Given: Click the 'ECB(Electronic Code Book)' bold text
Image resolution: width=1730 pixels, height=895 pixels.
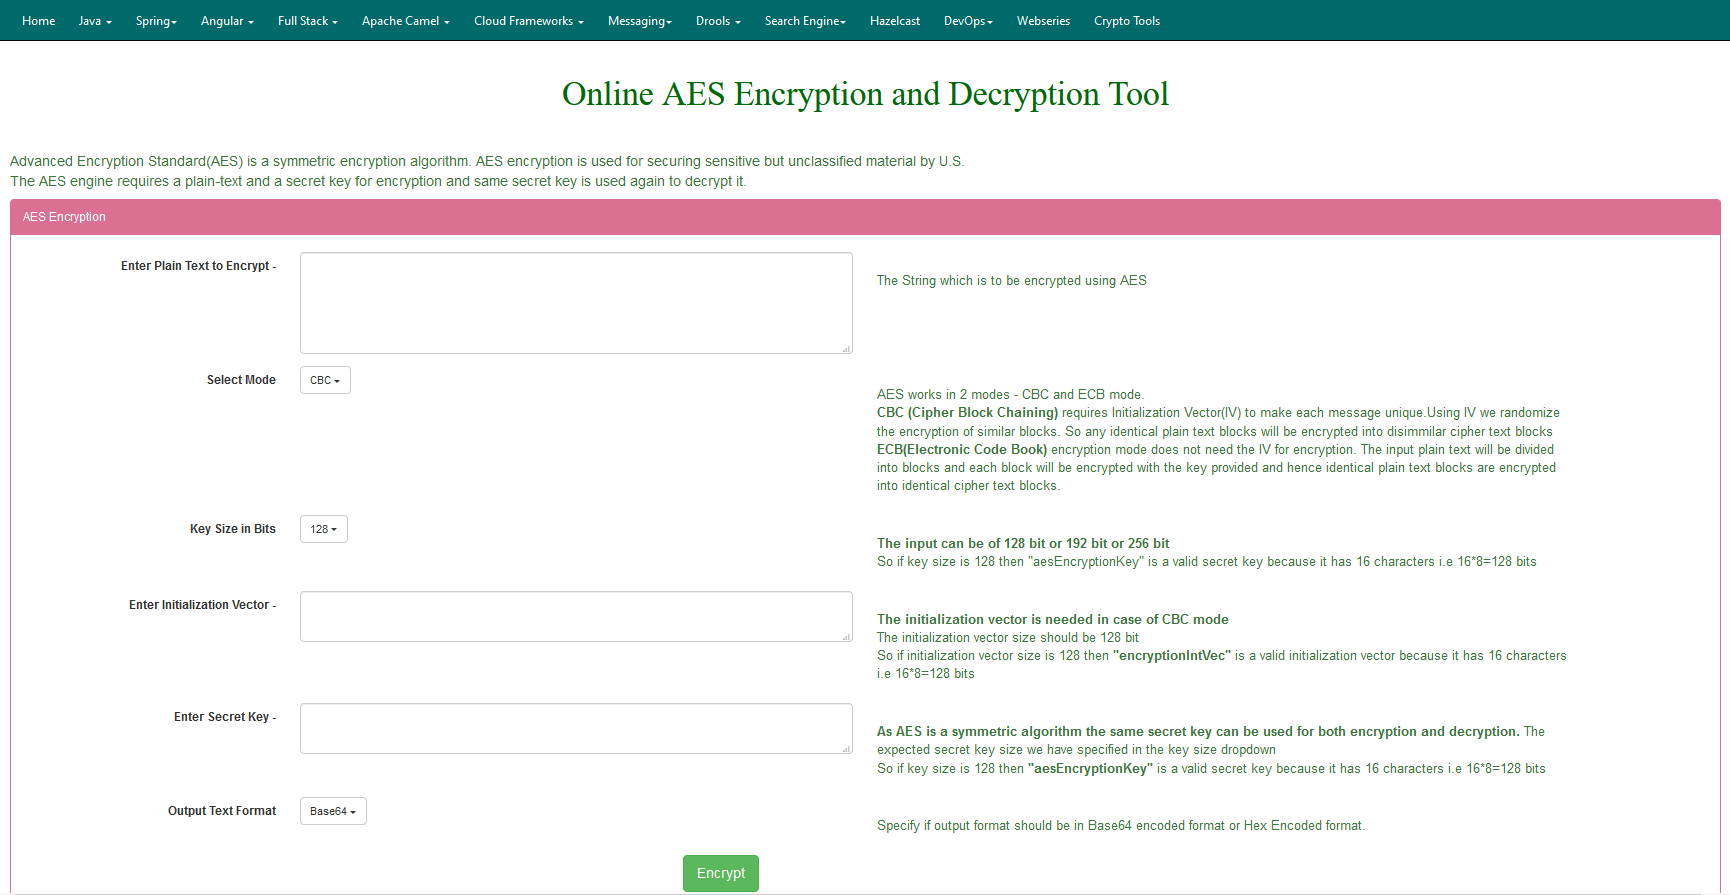Looking at the screenshot, I should [x=962, y=450].
